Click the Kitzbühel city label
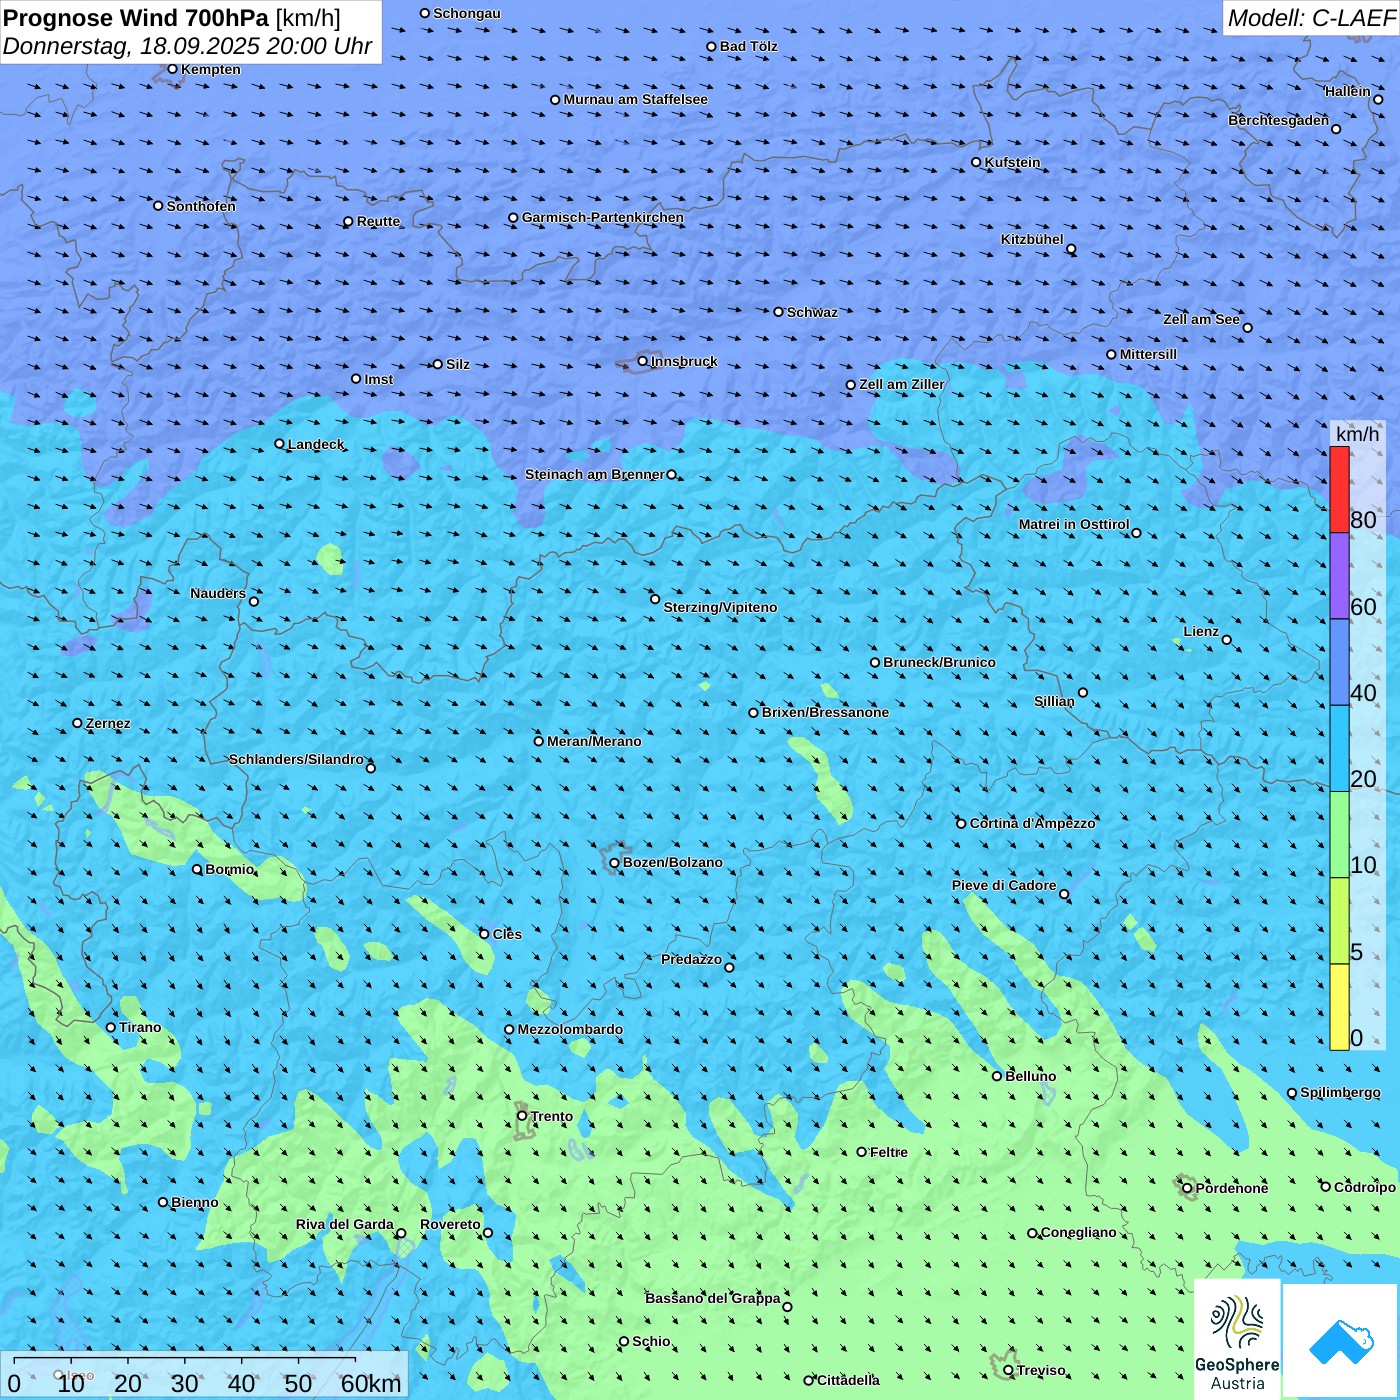 (x=1032, y=239)
